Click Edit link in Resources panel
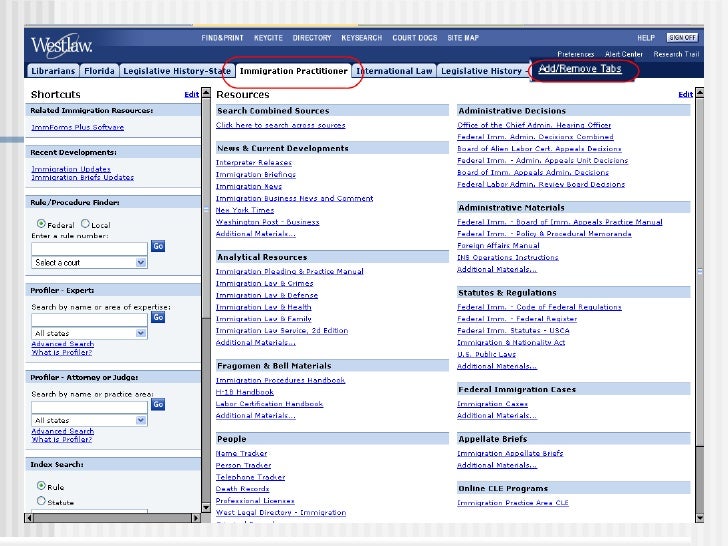 coord(685,94)
